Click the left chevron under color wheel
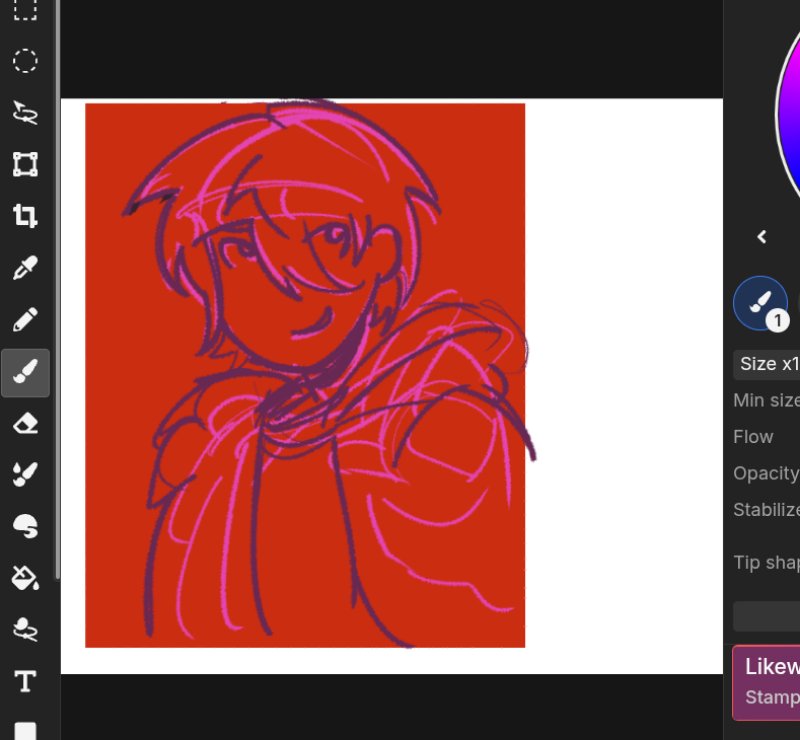The width and height of the screenshot is (800, 740). (762, 237)
